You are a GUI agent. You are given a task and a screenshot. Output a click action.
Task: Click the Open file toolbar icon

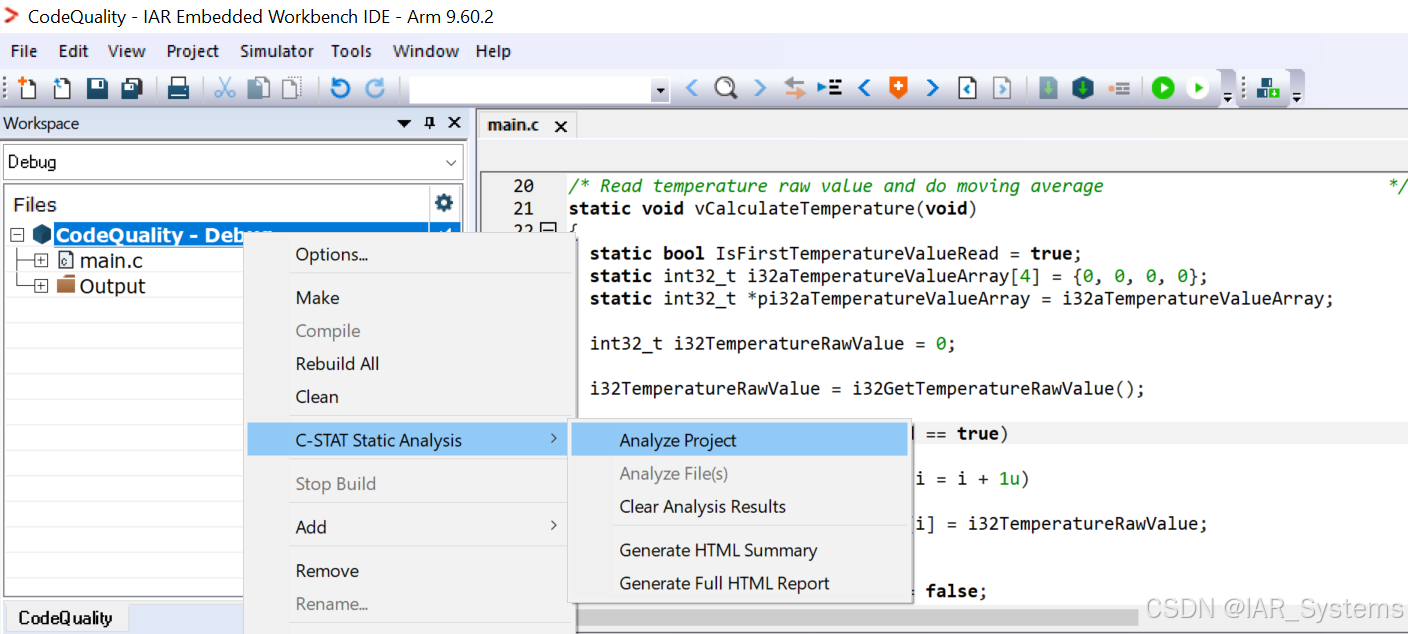[x=62, y=89]
